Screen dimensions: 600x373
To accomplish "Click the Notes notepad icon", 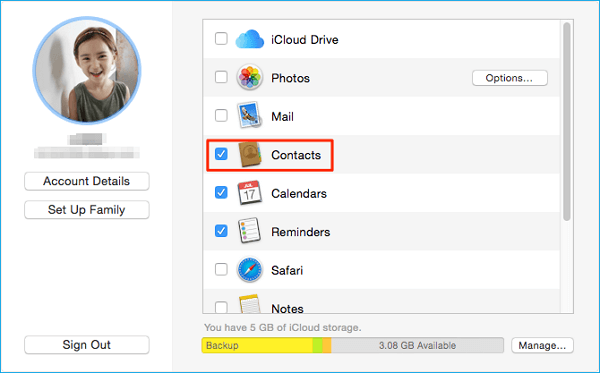I will [249, 304].
